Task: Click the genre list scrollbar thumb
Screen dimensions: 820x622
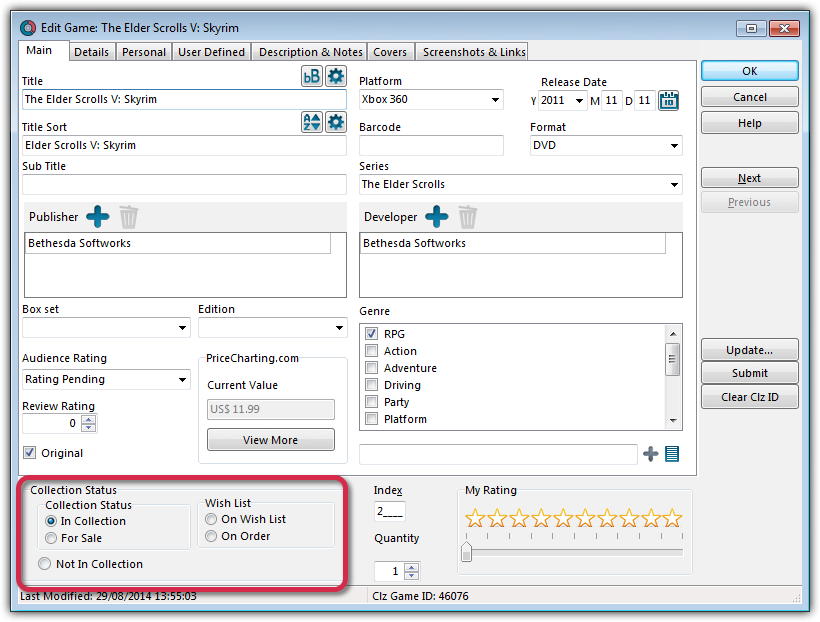Action: pos(673,359)
